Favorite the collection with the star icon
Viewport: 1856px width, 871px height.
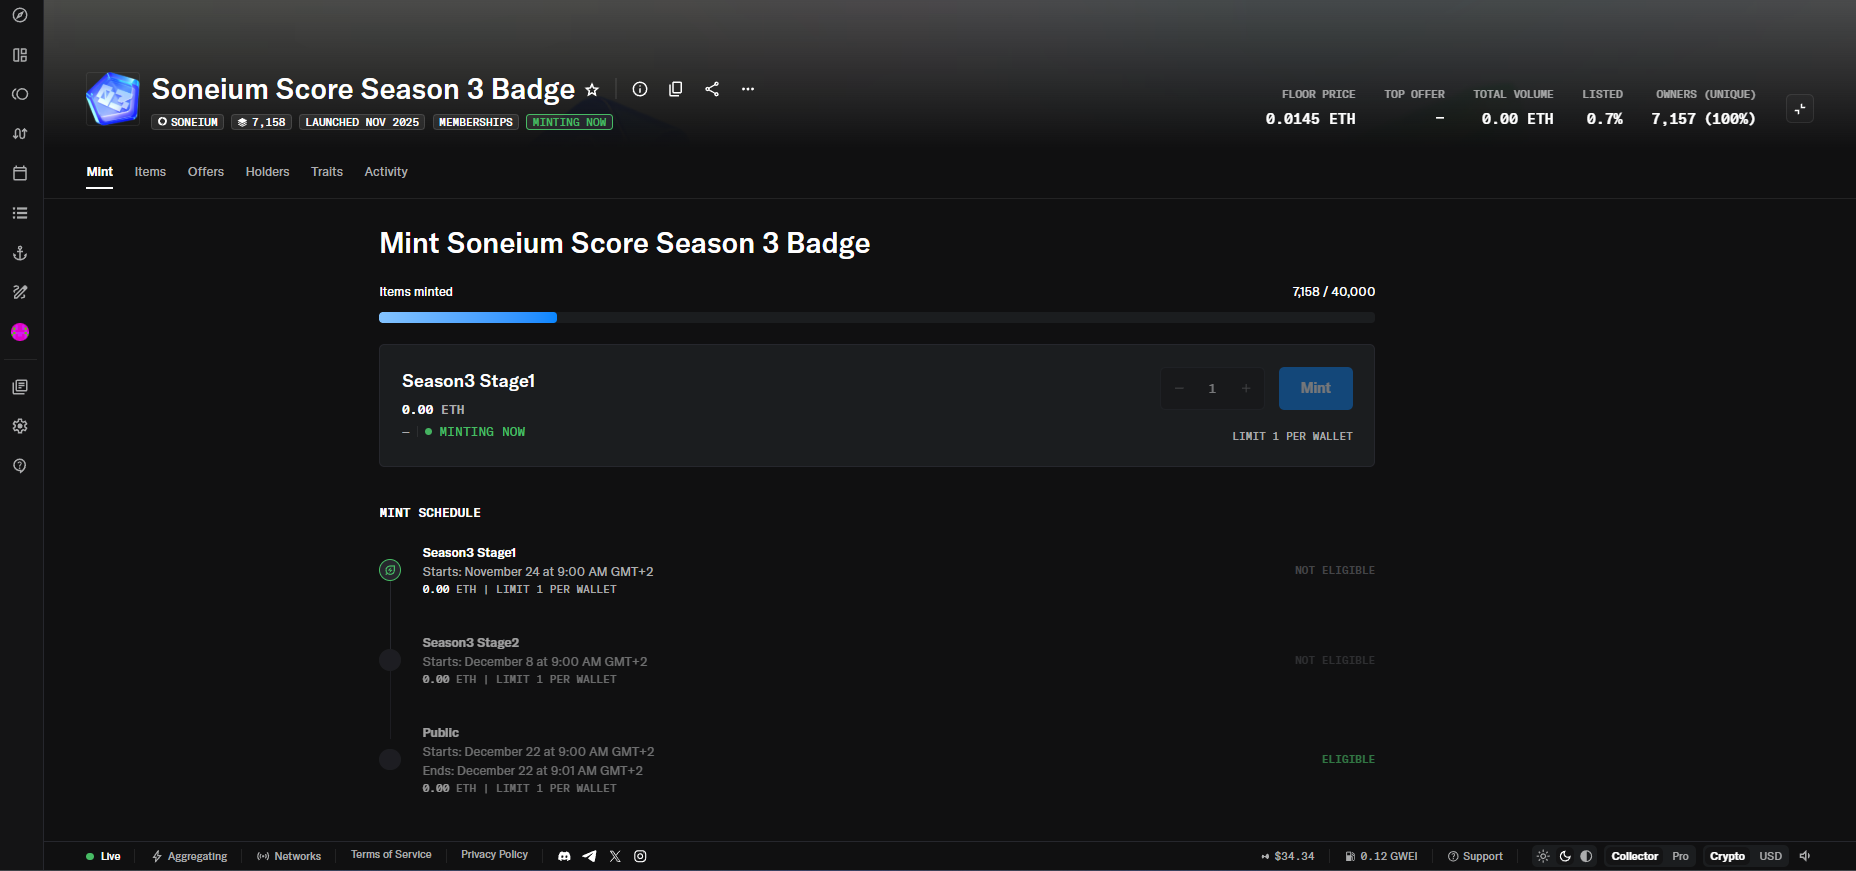(592, 90)
